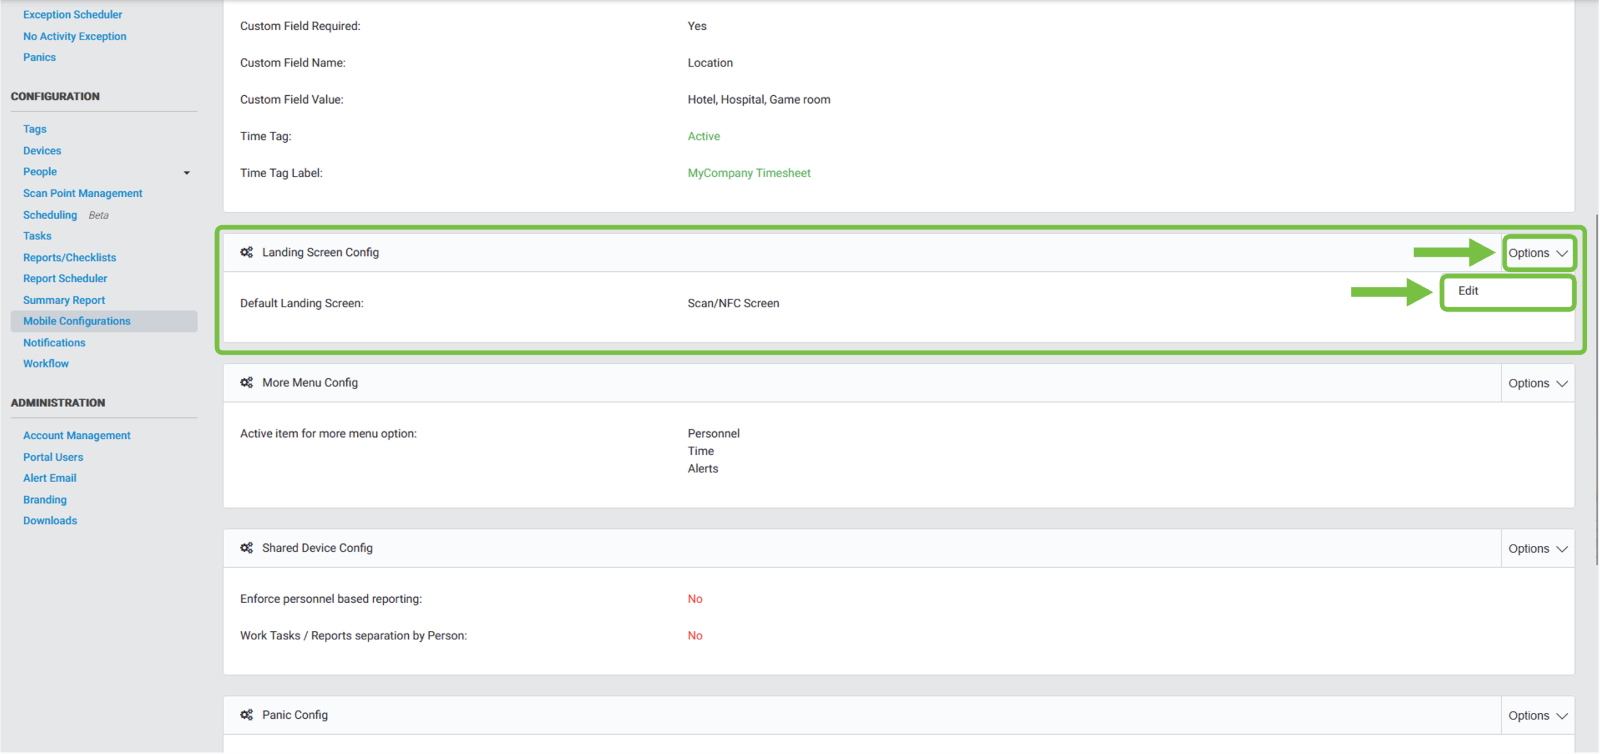
Task: Click the Landing Screen Config gears icon
Action: 246,253
